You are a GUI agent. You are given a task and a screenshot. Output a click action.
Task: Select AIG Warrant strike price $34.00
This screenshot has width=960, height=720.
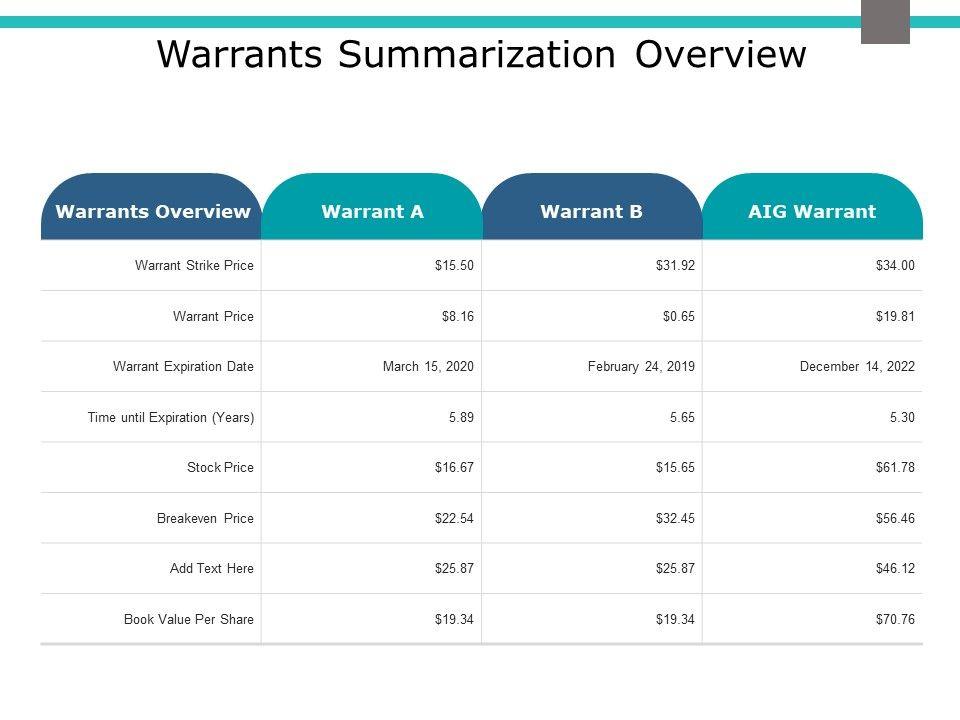coord(894,266)
